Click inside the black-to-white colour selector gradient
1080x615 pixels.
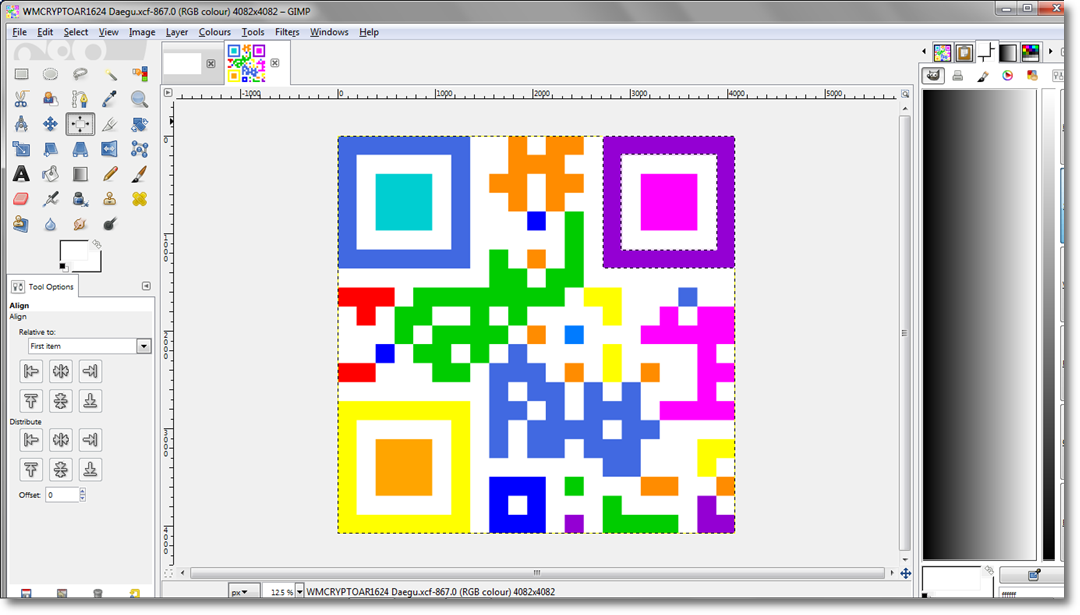tap(979, 324)
